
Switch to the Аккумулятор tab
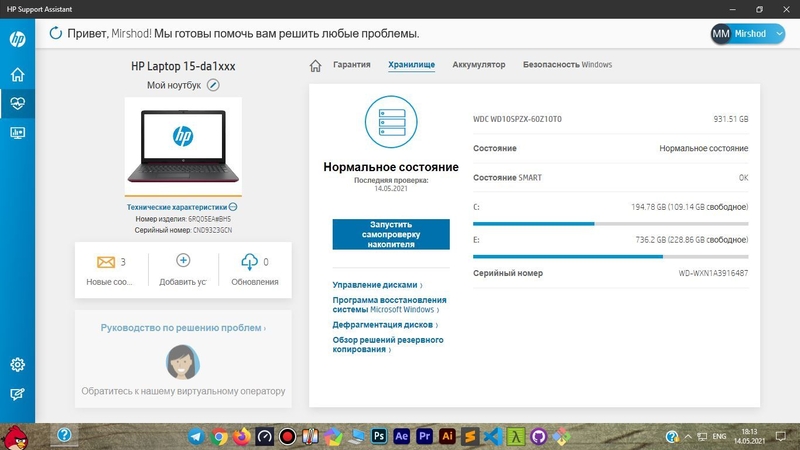click(x=479, y=65)
